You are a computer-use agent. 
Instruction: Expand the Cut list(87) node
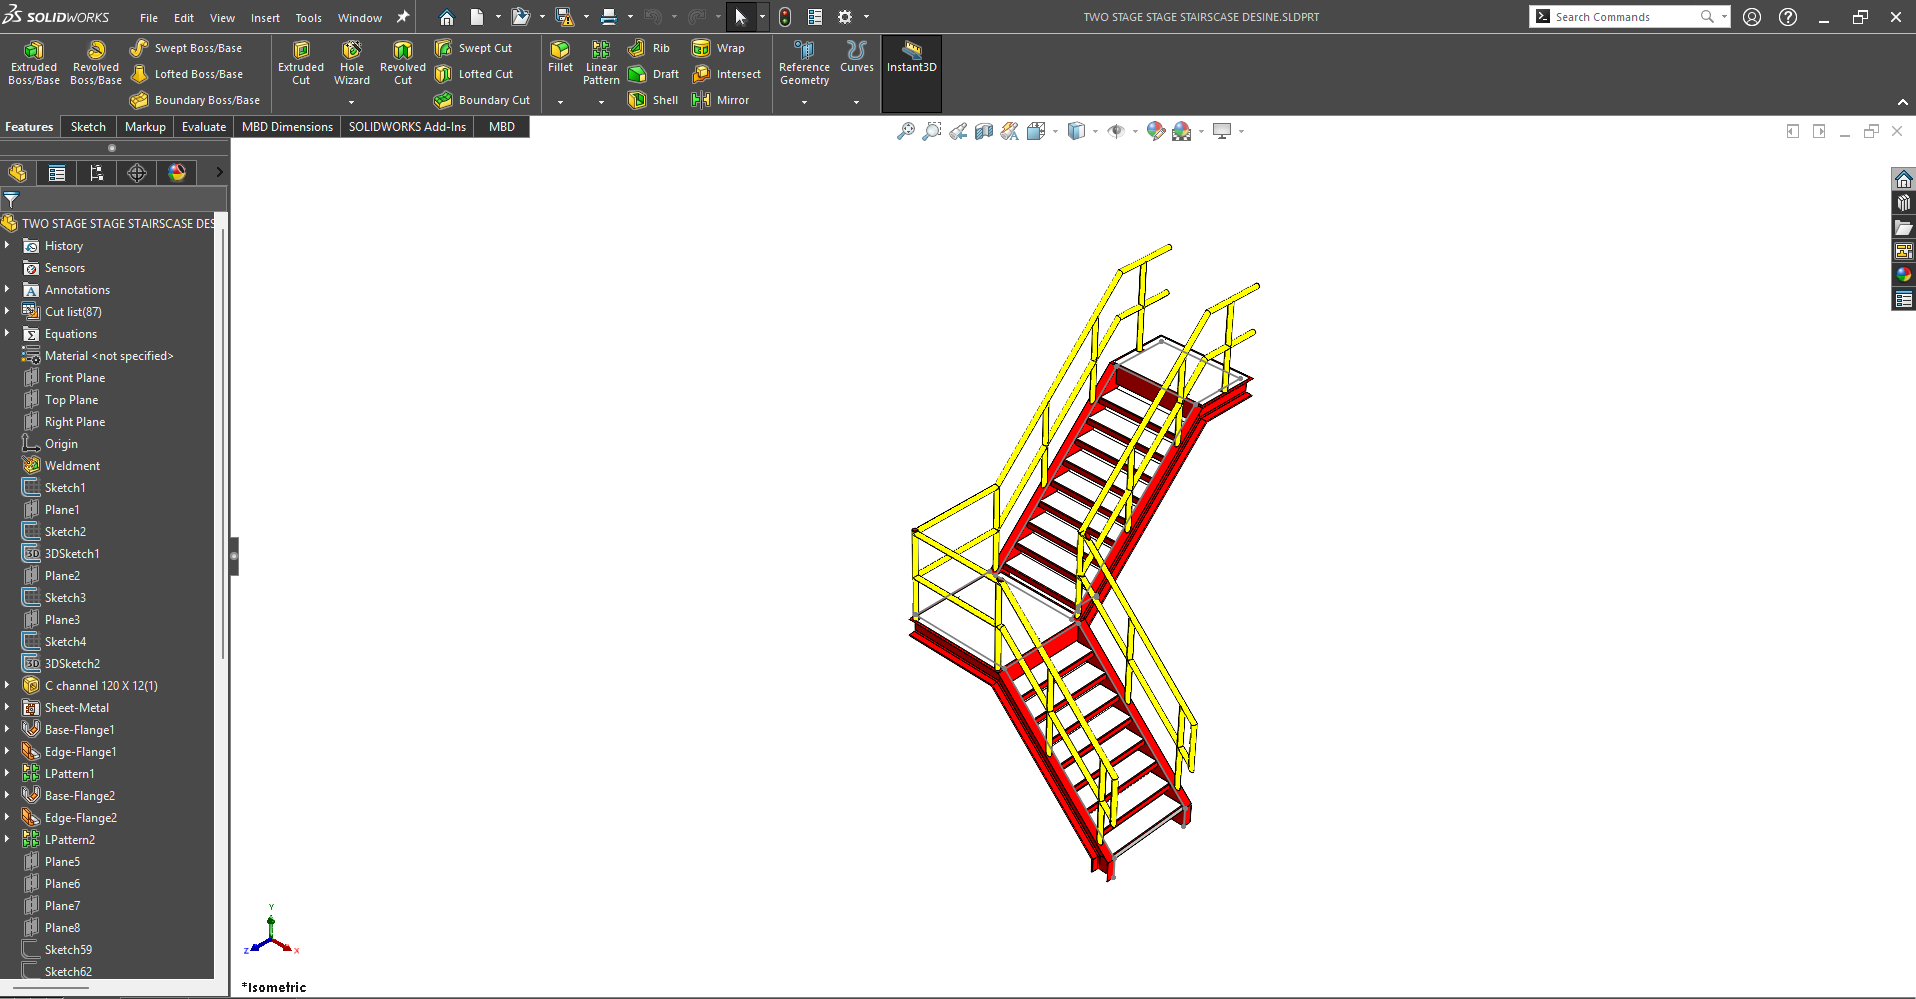click(7, 311)
